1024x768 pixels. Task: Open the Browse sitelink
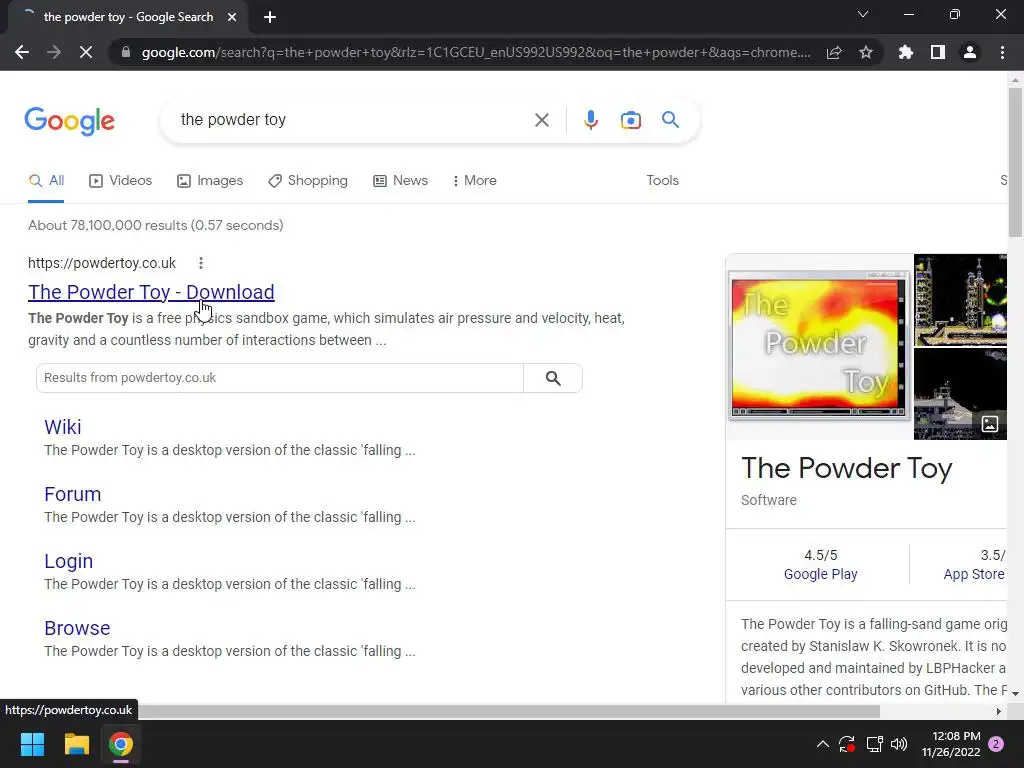click(x=77, y=628)
